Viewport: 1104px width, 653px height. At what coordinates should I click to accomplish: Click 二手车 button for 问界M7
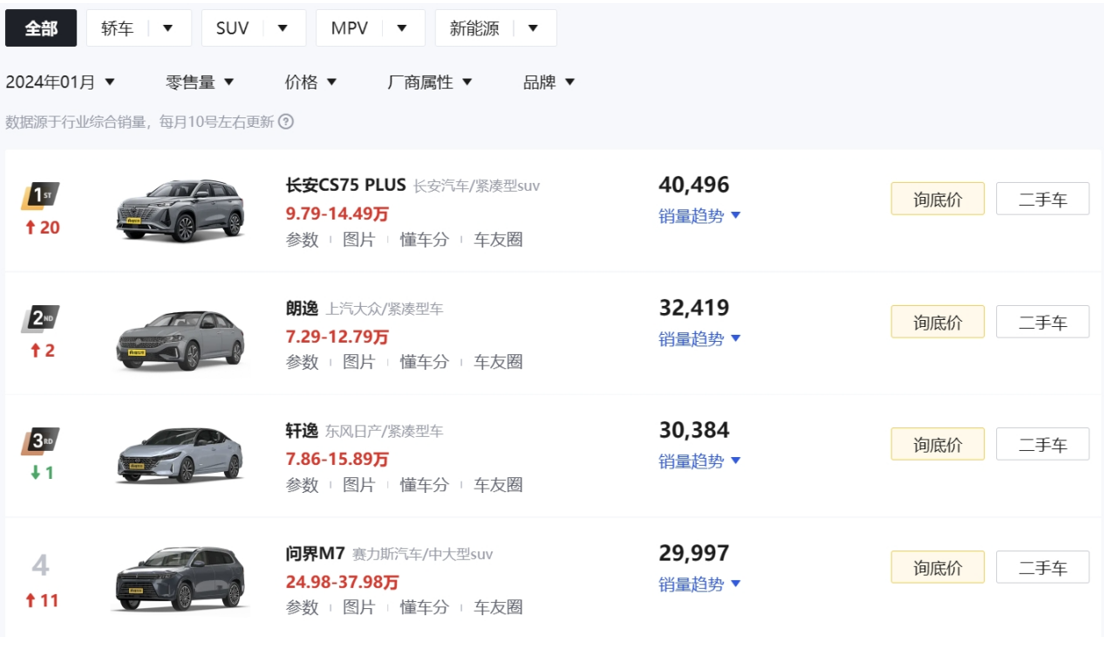(x=1042, y=568)
